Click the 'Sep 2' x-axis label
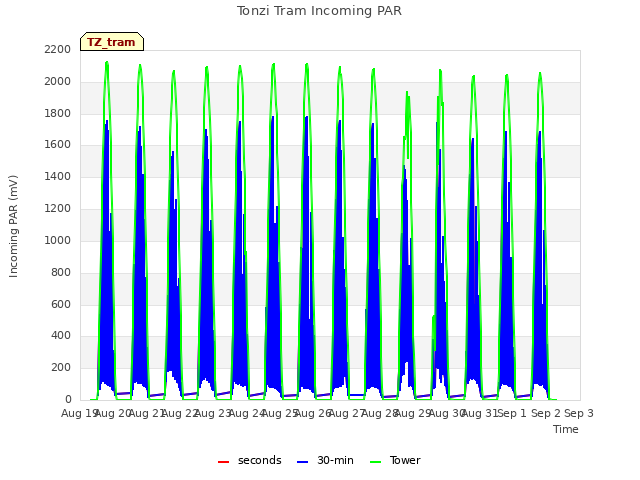This screenshot has width=640, height=480. (x=546, y=413)
